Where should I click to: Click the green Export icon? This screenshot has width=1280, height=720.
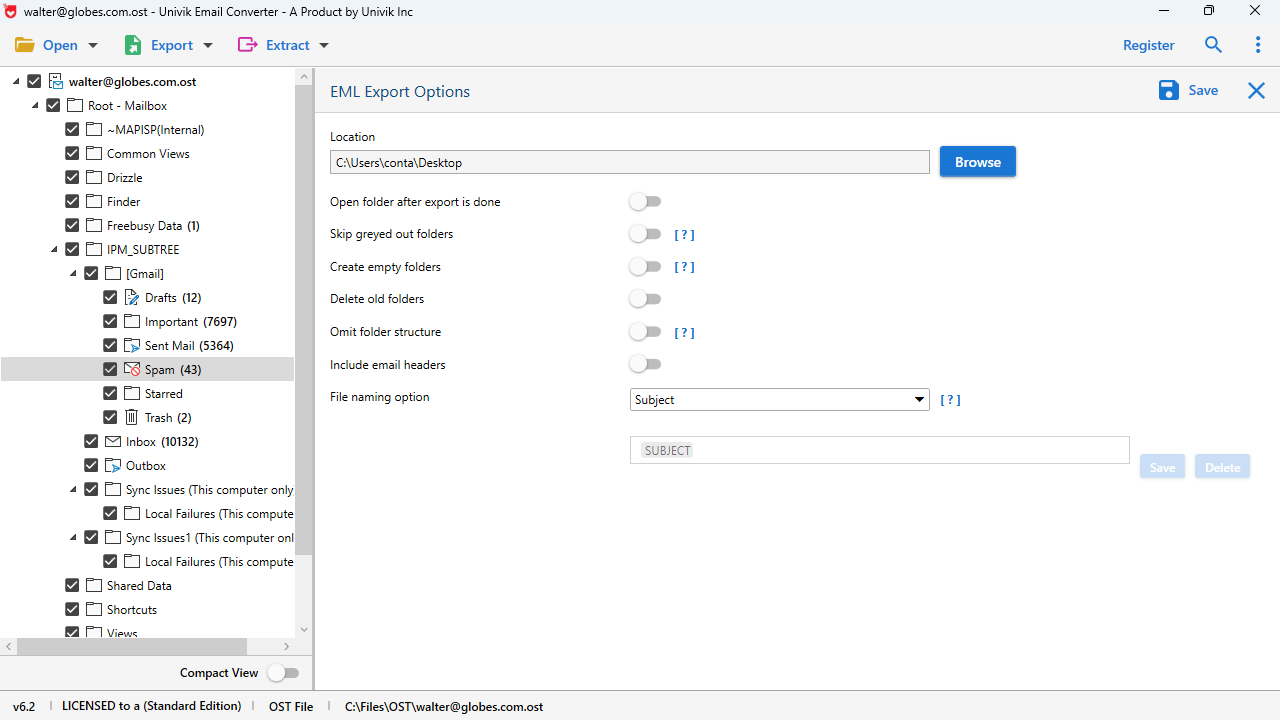(x=133, y=45)
